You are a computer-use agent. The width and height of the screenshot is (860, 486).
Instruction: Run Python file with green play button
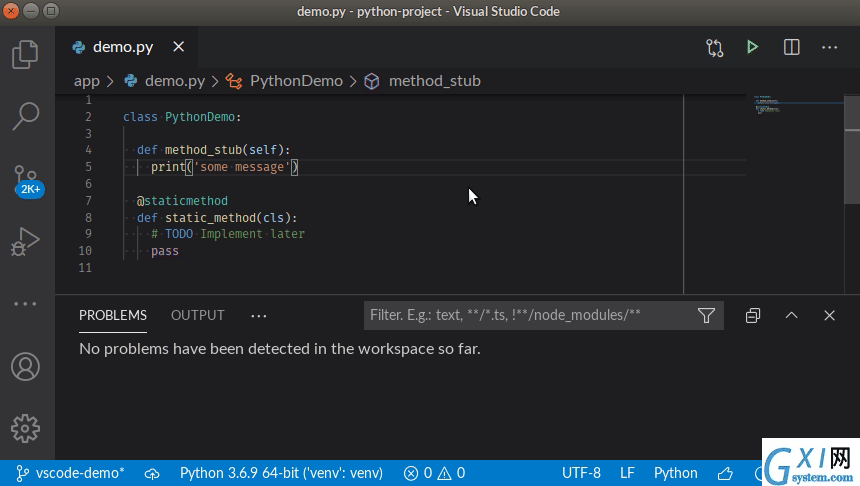tap(752, 47)
